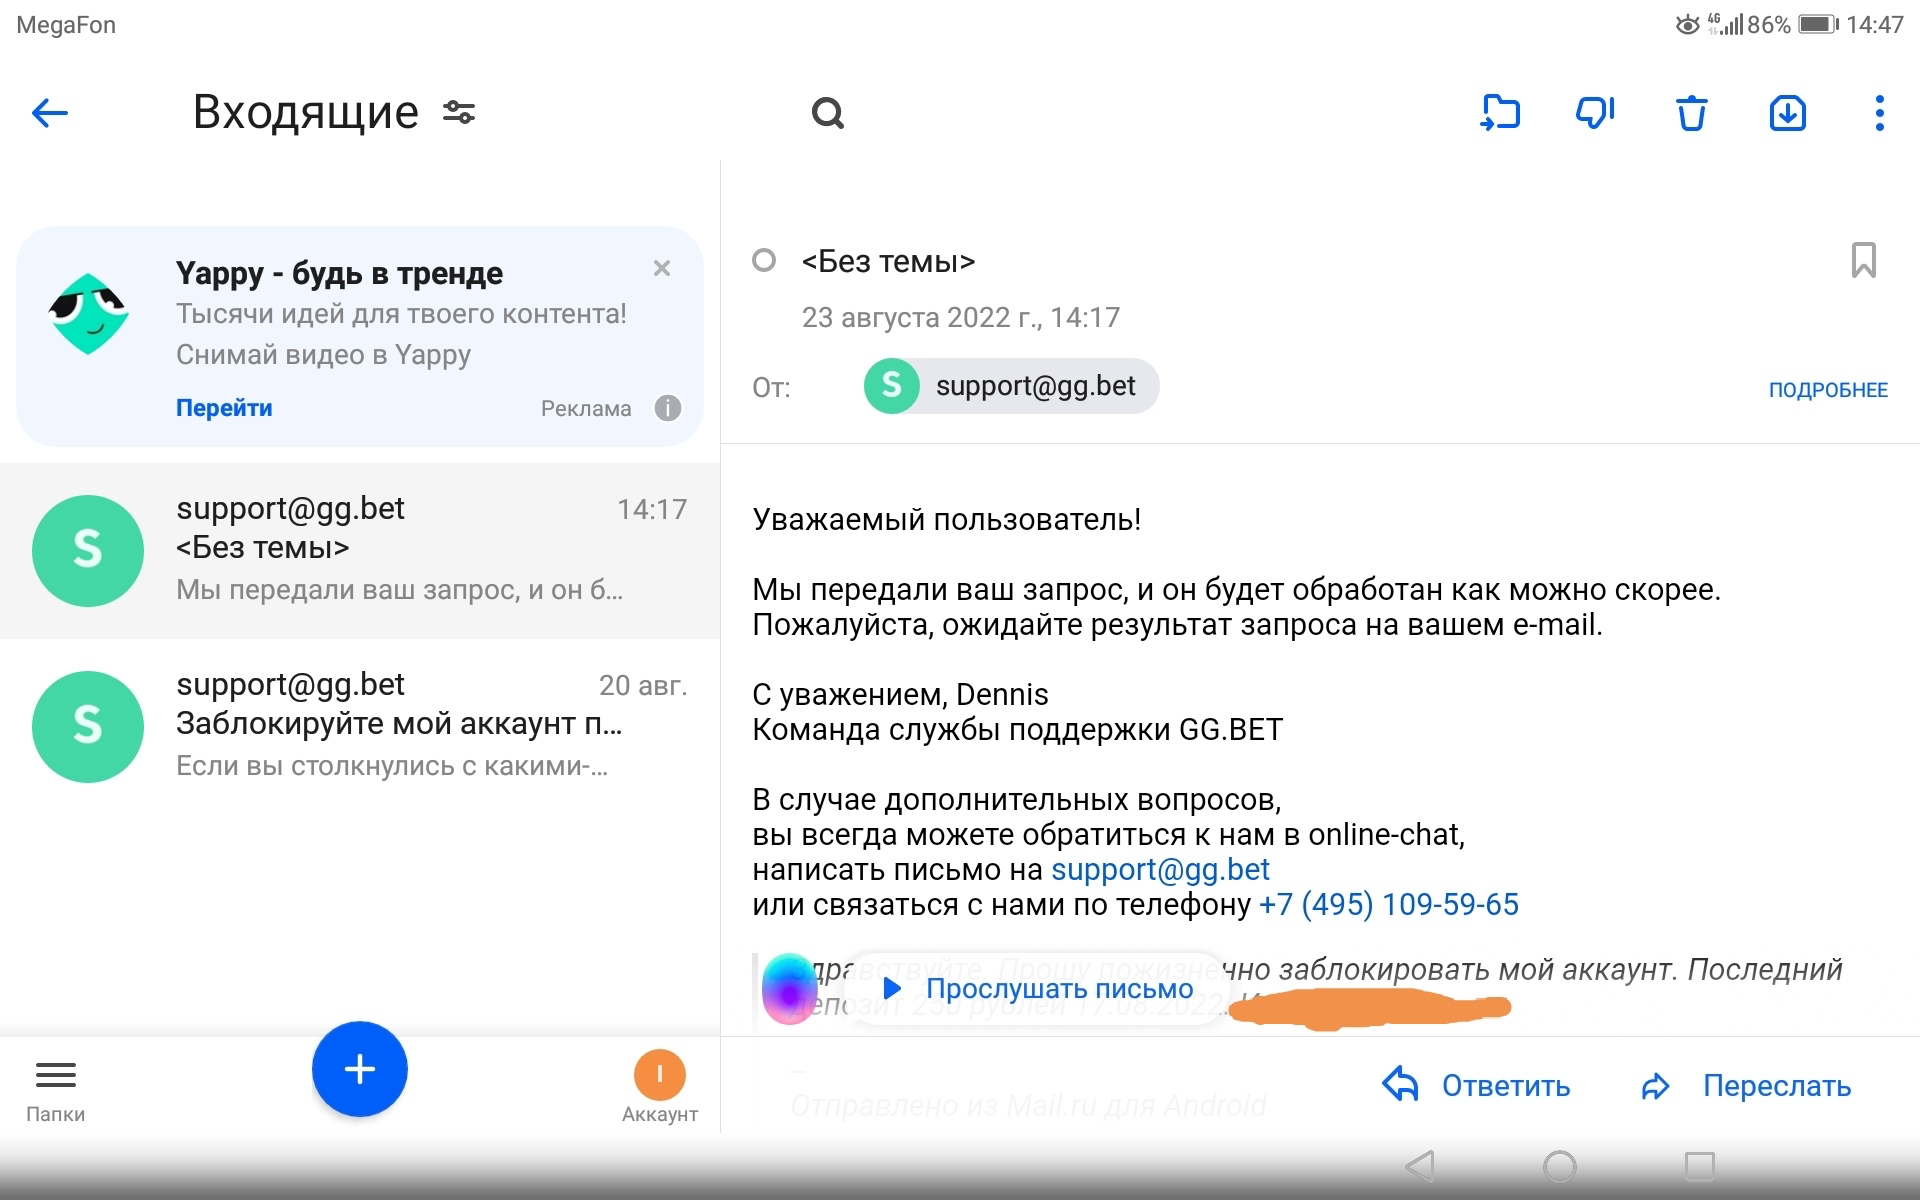Archive message with download-box icon

click(1788, 112)
